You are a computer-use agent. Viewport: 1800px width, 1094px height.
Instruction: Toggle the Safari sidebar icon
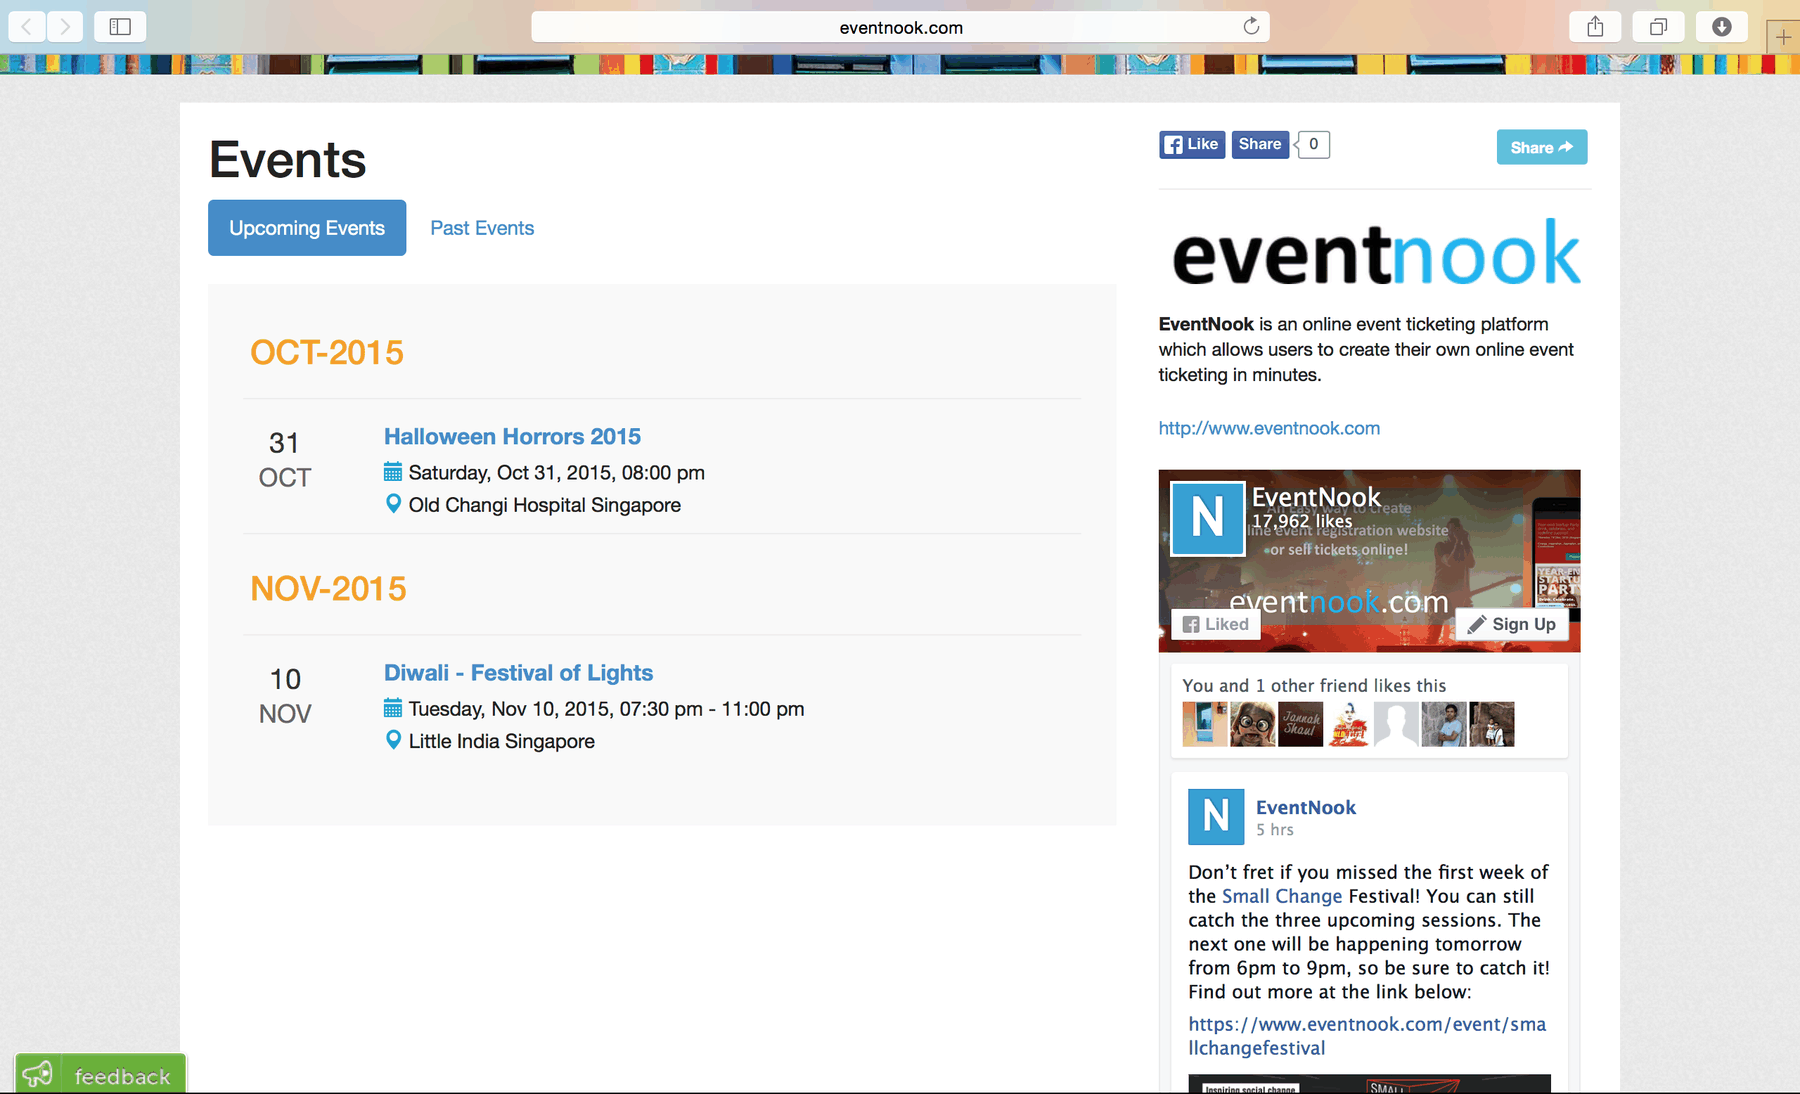[x=120, y=26]
